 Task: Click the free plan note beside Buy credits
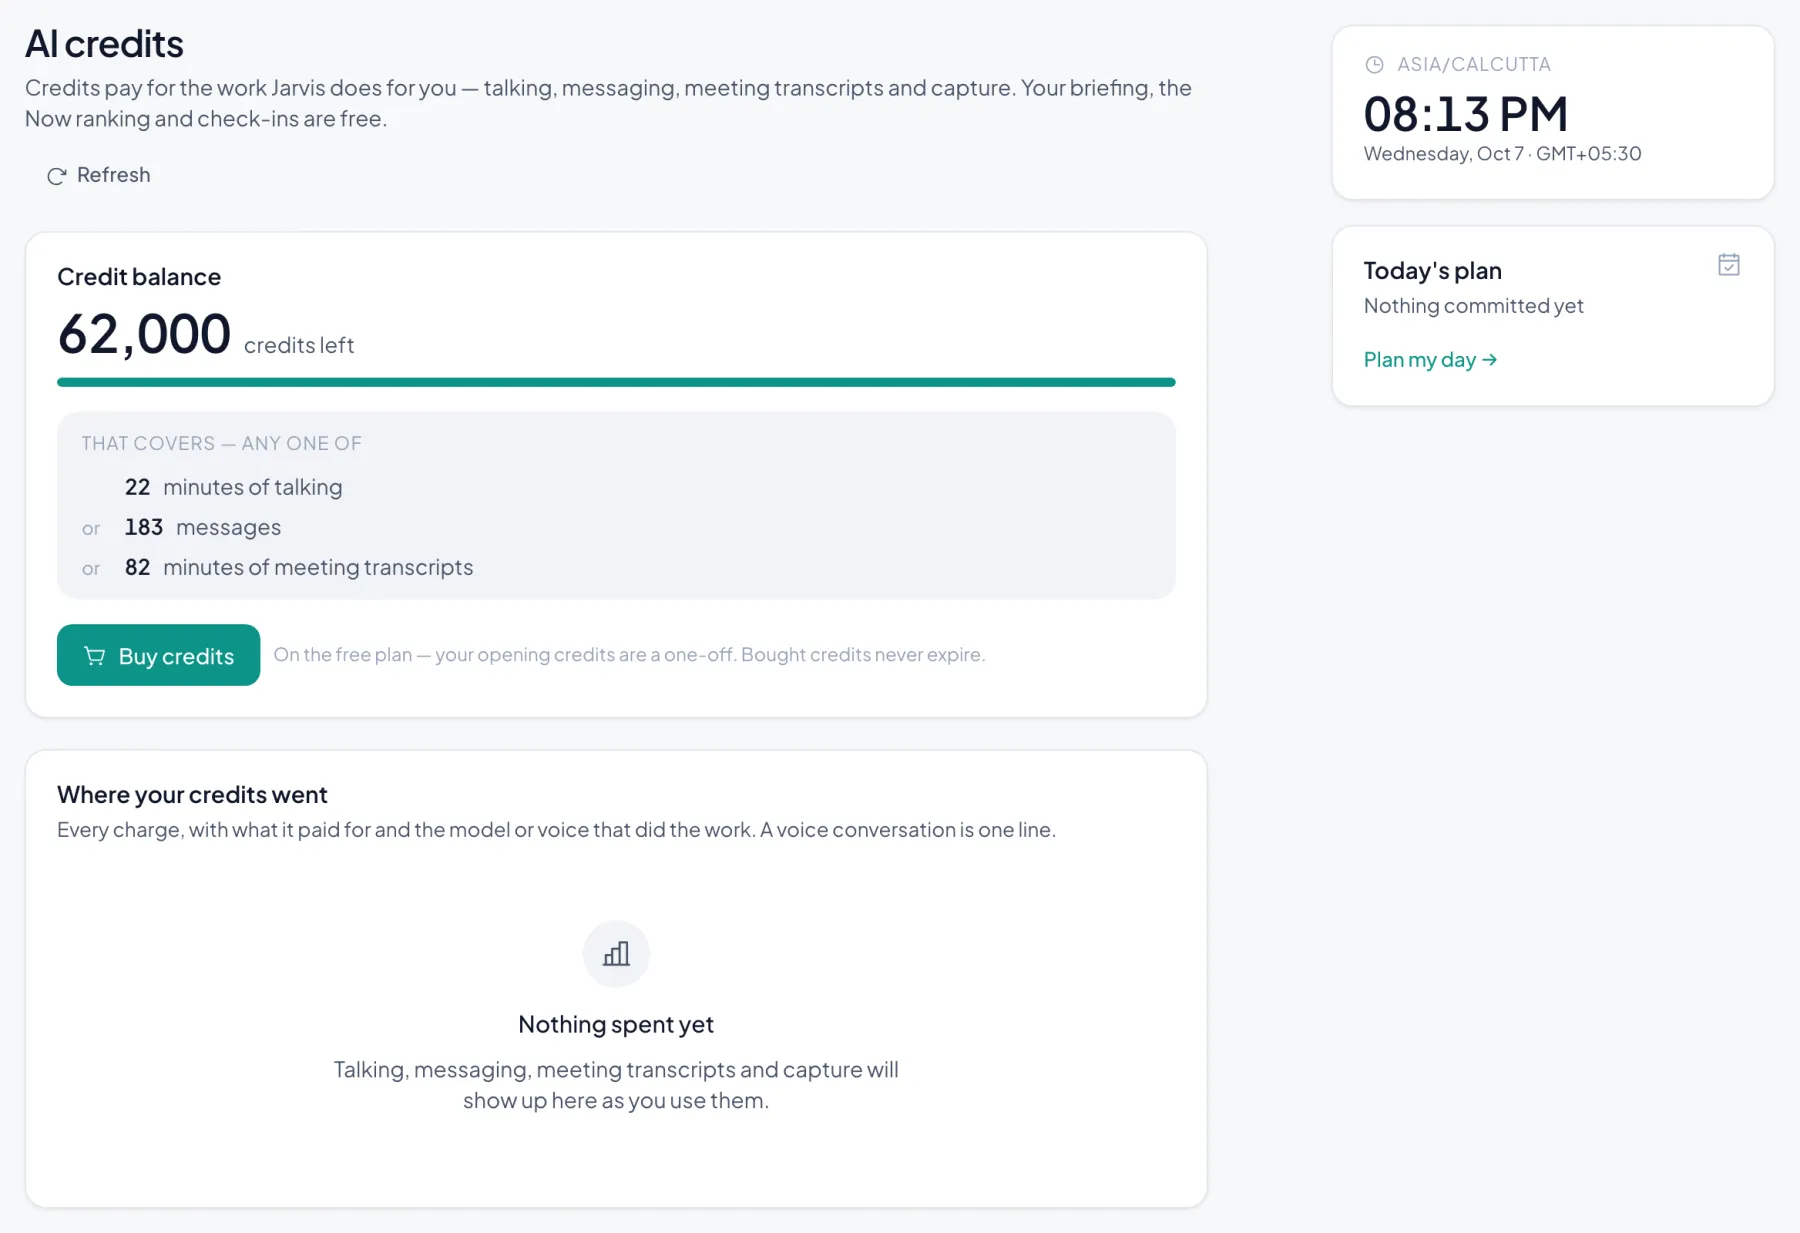click(629, 655)
